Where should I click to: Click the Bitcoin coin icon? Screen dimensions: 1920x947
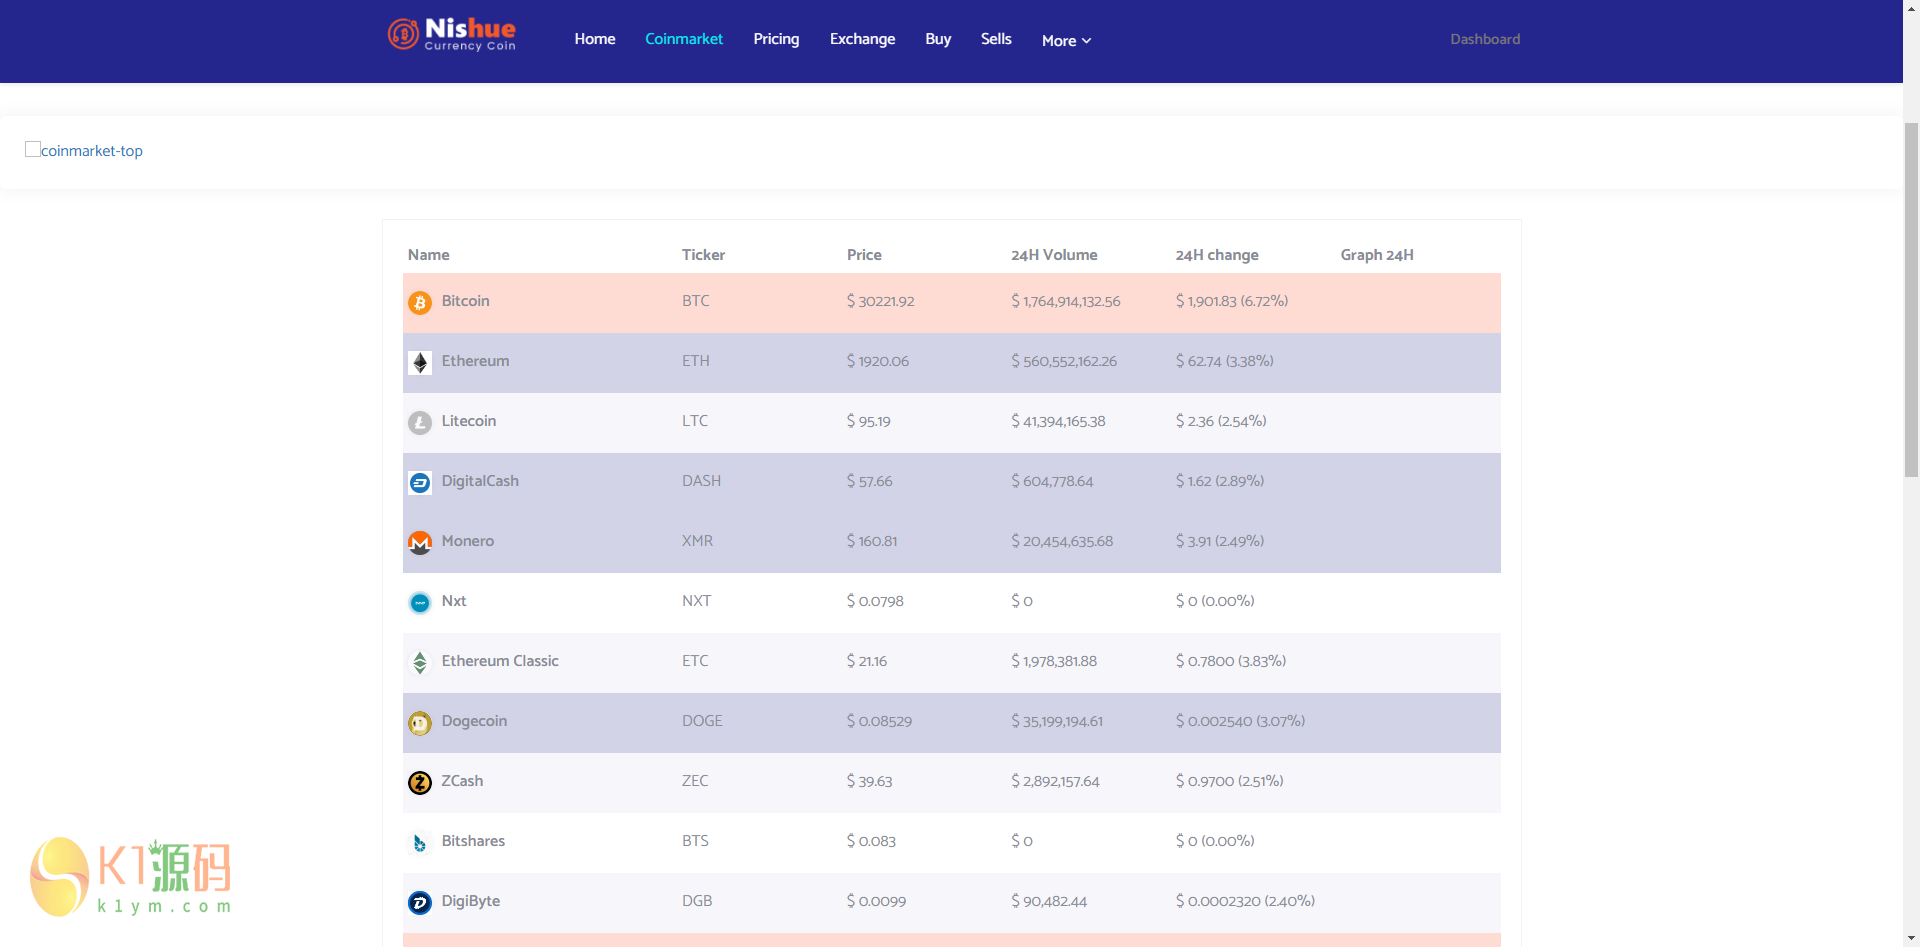[x=420, y=302]
